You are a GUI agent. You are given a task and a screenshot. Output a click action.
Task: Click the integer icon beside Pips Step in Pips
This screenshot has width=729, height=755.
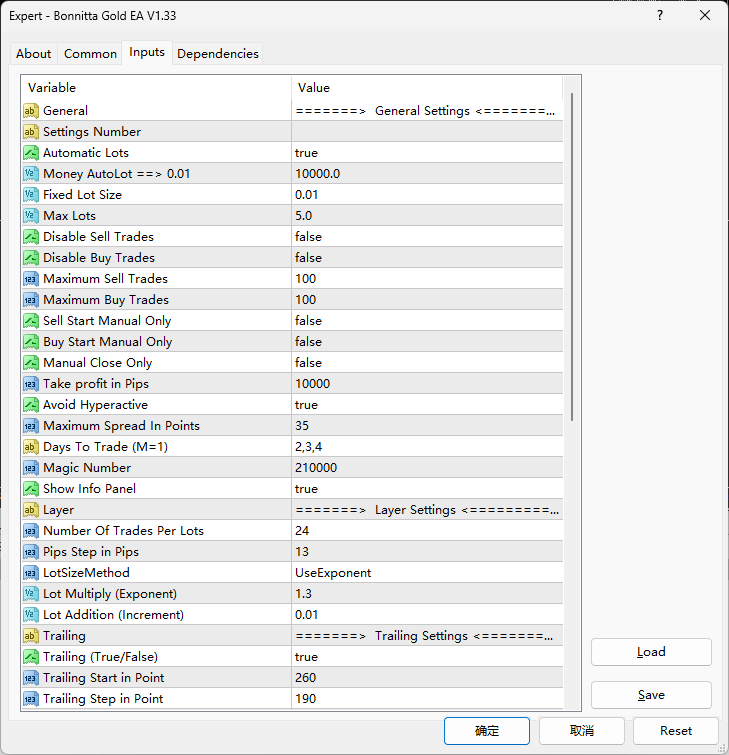tap(31, 552)
